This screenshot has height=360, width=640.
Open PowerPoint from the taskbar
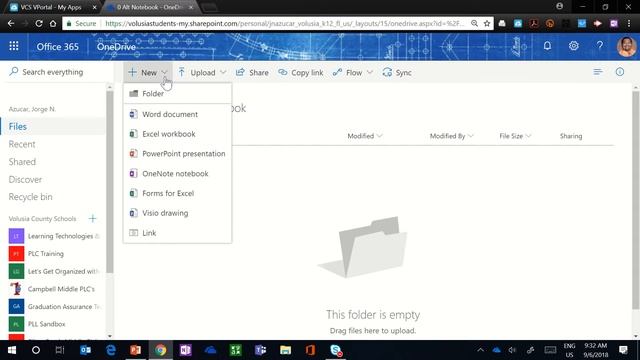(136, 350)
